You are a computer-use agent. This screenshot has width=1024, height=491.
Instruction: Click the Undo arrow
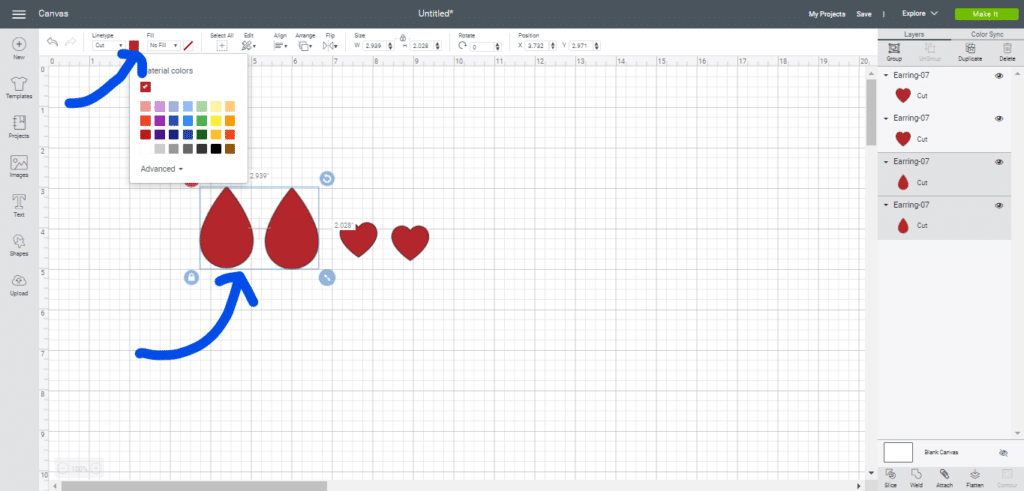(x=52, y=42)
